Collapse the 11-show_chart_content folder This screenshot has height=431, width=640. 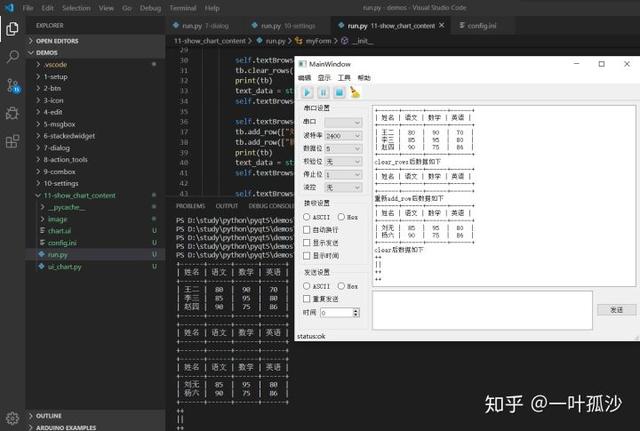(x=96, y=196)
